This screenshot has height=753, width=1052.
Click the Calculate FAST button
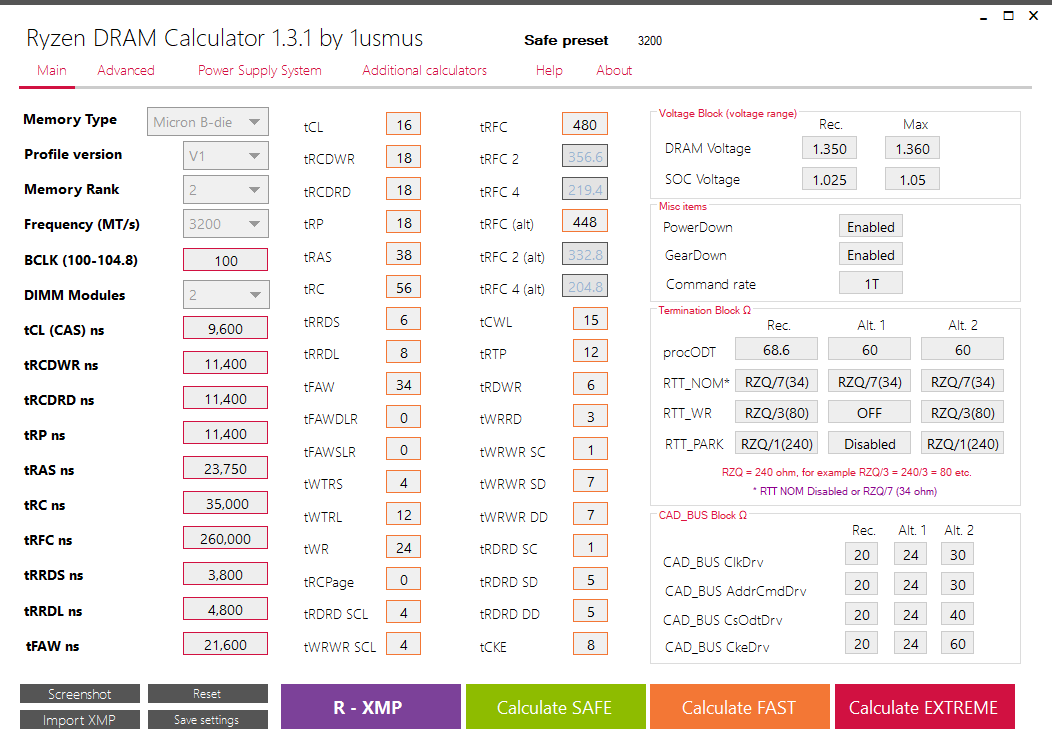pos(739,707)
